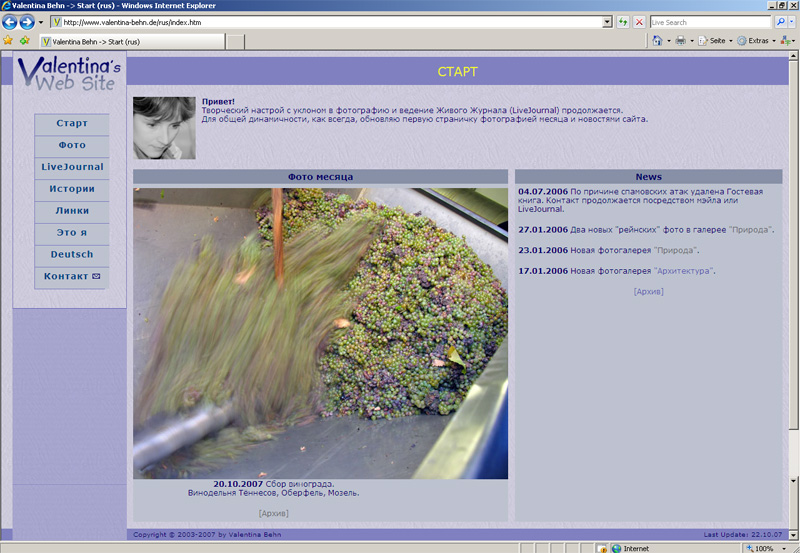
Task: Click the Internet Explorer title bar icon
Action: tap(6, 6)
